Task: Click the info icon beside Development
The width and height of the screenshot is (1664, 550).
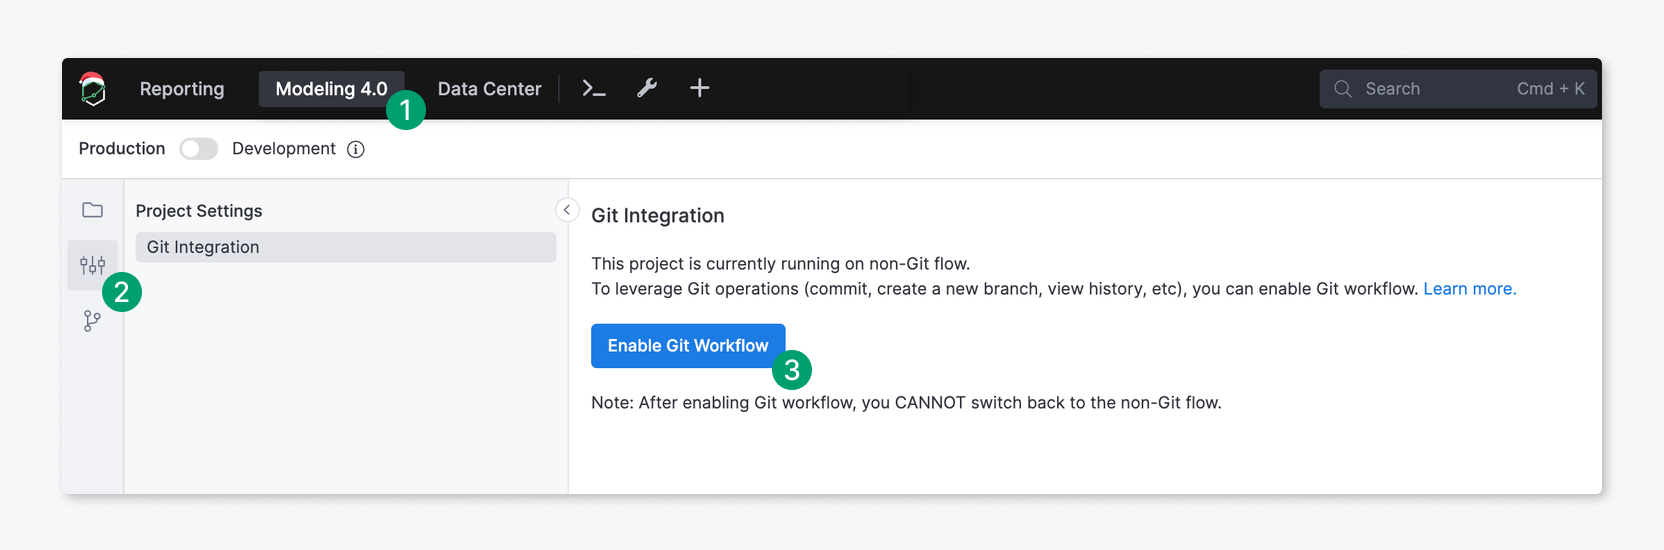Action: point(356,149)
